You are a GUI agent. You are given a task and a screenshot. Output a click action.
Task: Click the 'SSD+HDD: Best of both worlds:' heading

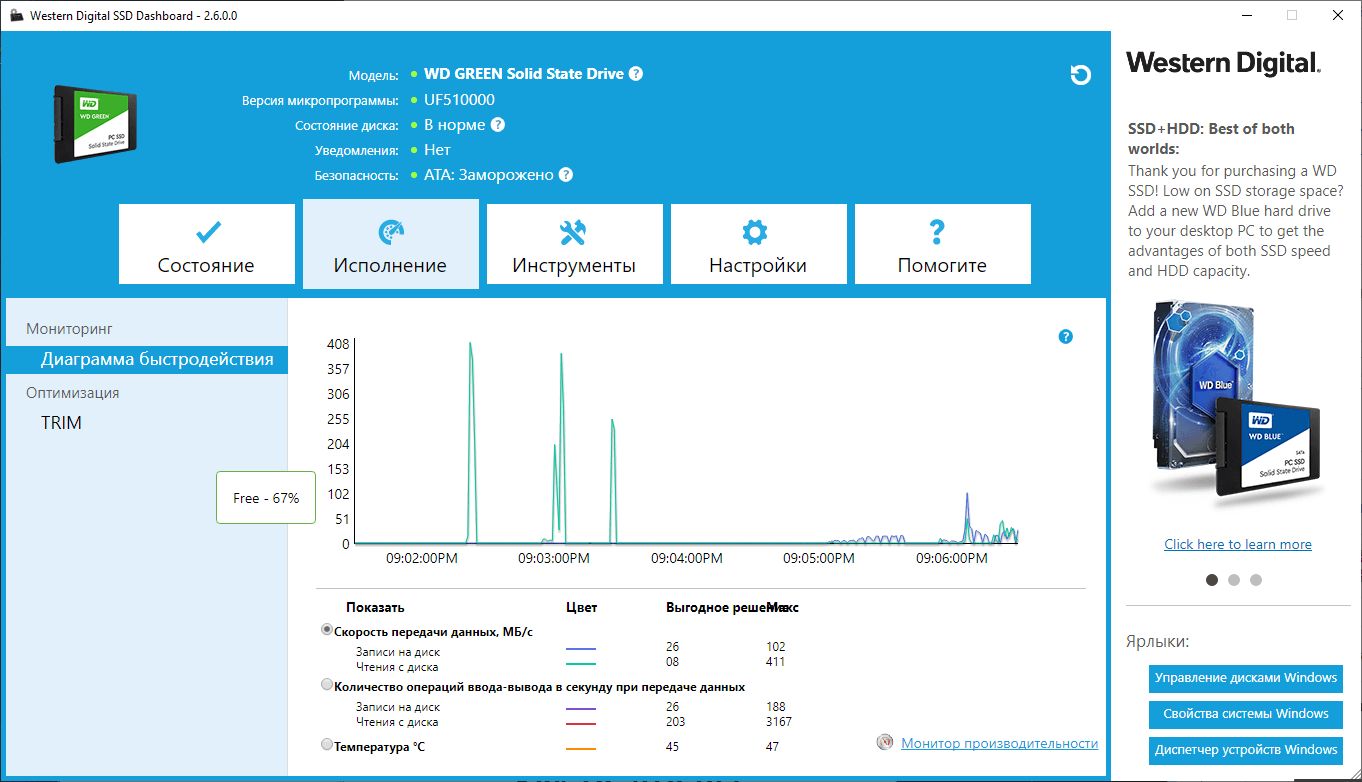tap(1211, 138)
